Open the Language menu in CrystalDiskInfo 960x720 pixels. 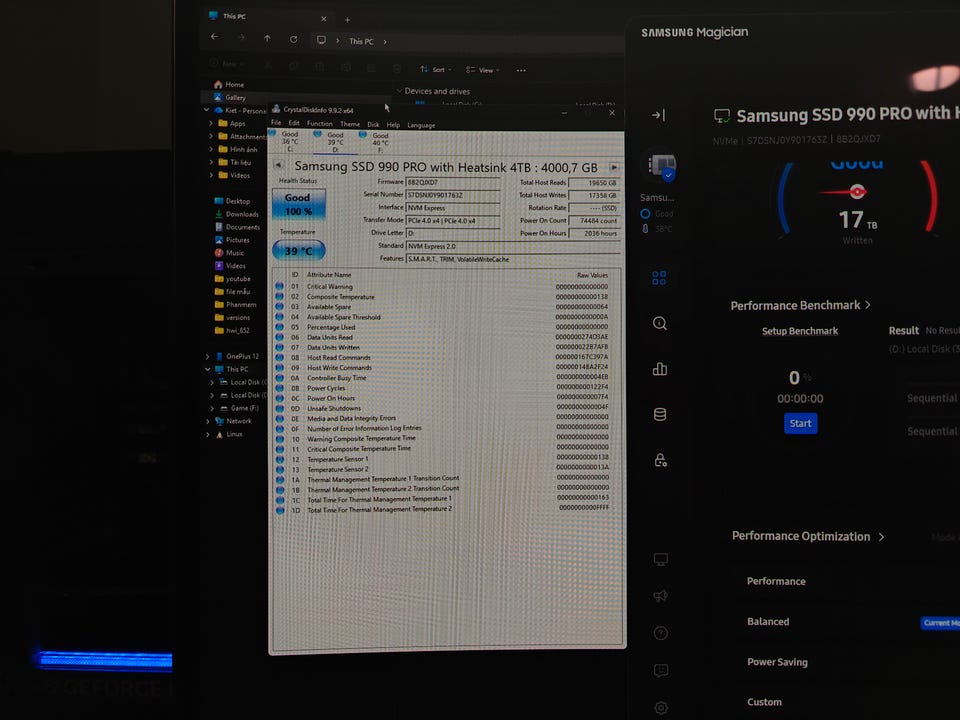(421, 126)
